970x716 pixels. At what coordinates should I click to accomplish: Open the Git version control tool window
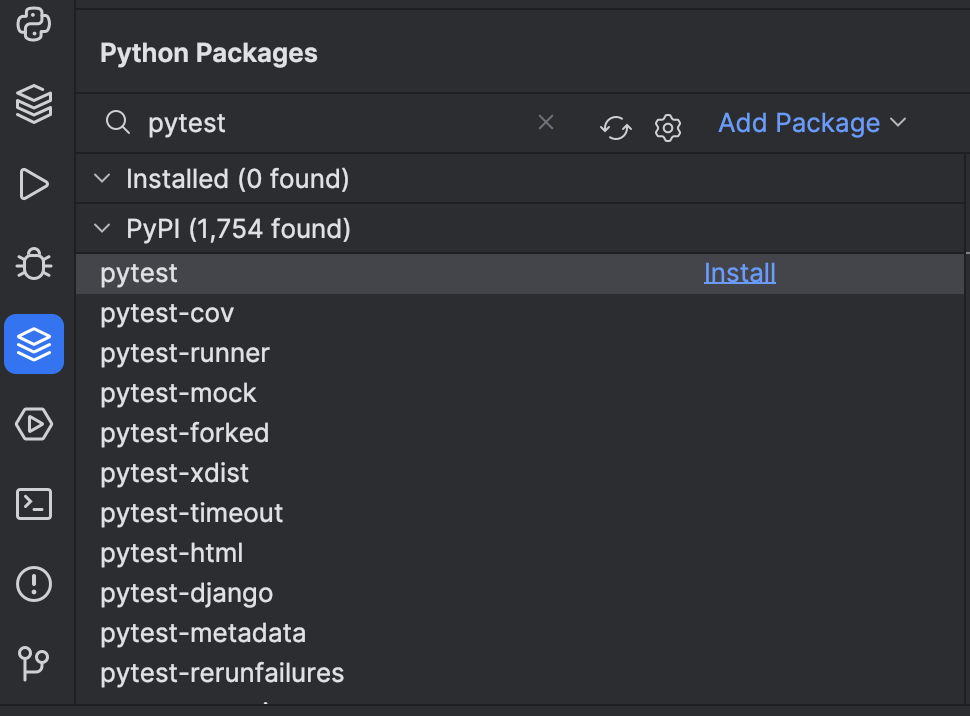point(35,664)
